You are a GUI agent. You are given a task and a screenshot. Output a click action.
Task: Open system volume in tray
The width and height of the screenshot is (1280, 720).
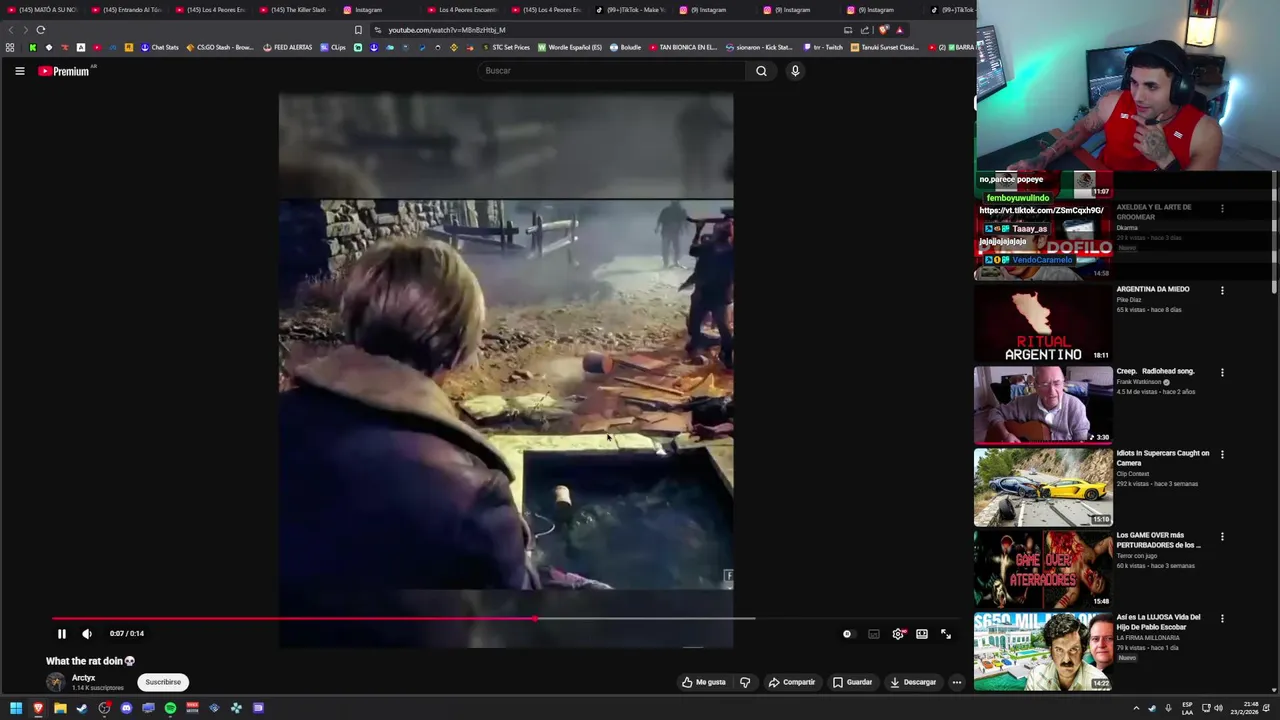click(1218, 708)
